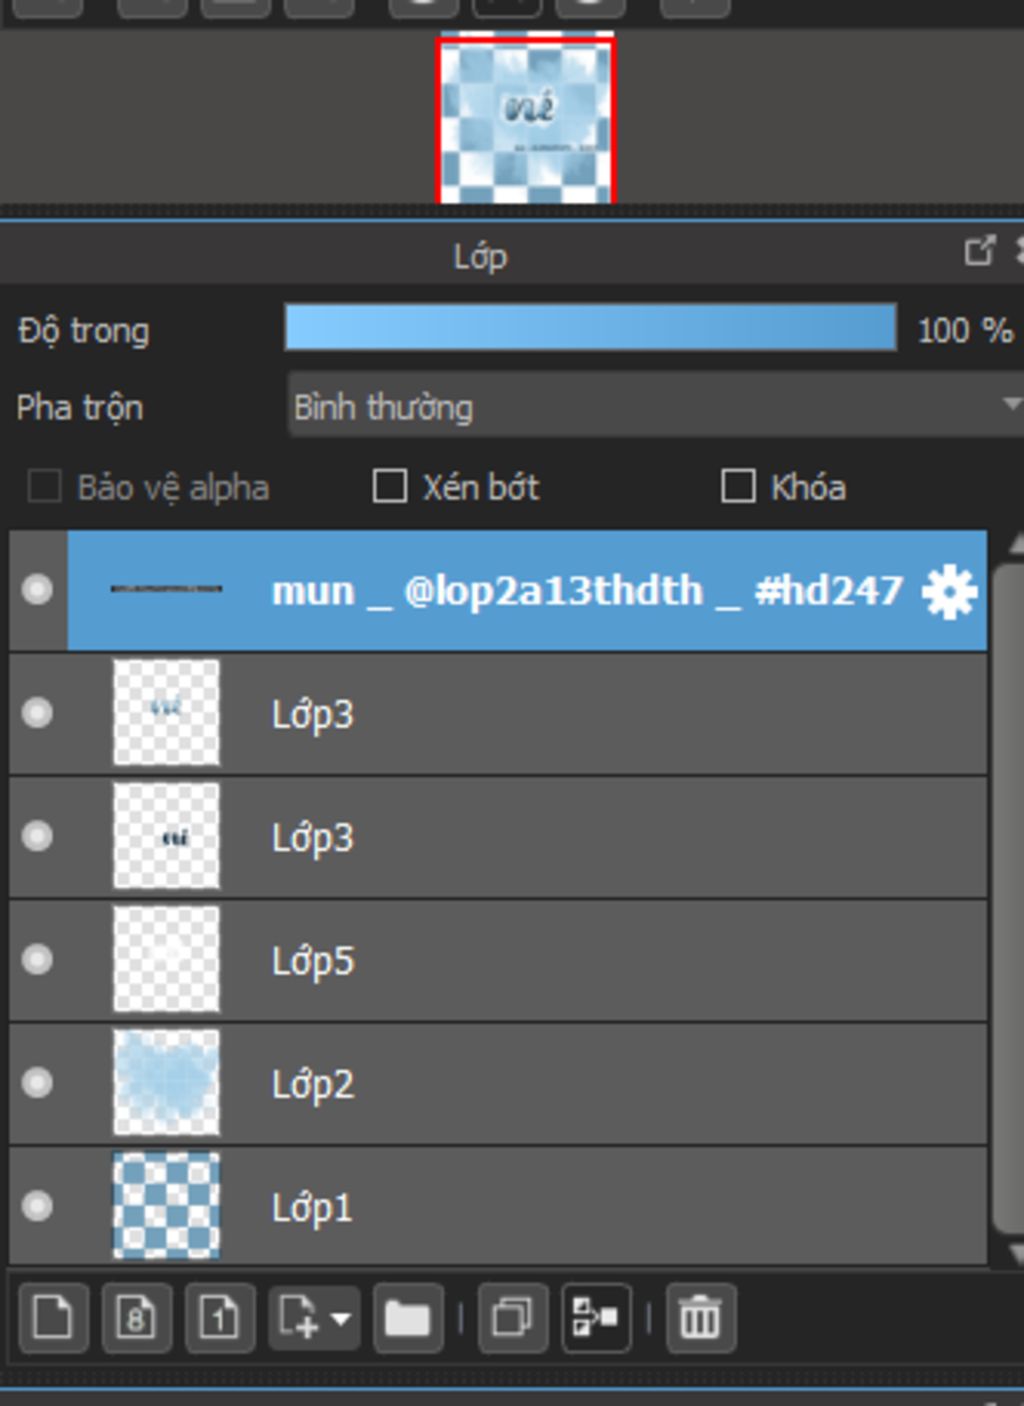Viewport: 1024px width, 1406px height.
Task: Enable the Khóa checkbox
Action: click(x=738, y=487)
